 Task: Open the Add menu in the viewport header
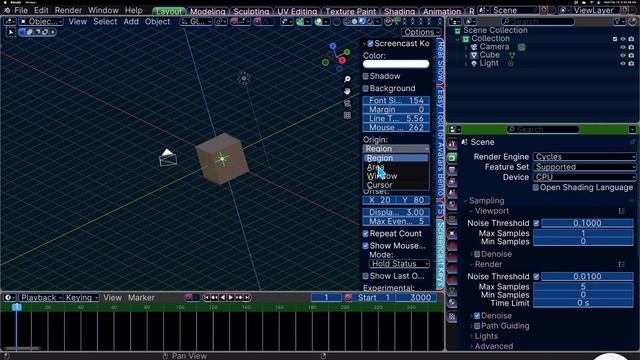pyautogui.click(x=131, y=21)
